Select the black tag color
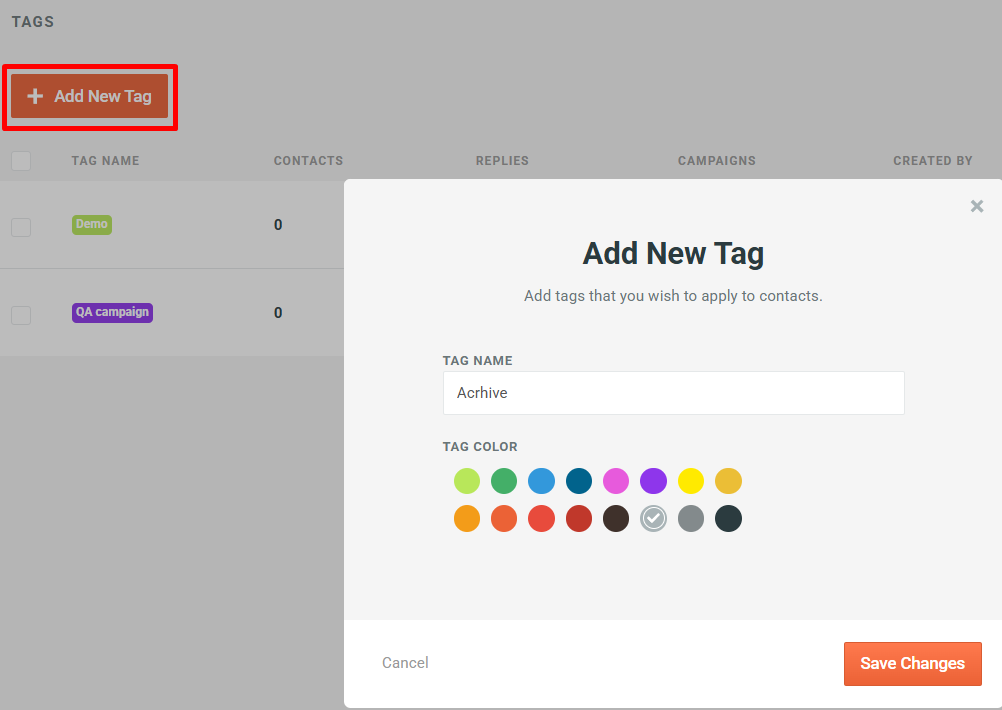The width and height of the screenshot is (1002, 710). (x=728, y=518)
